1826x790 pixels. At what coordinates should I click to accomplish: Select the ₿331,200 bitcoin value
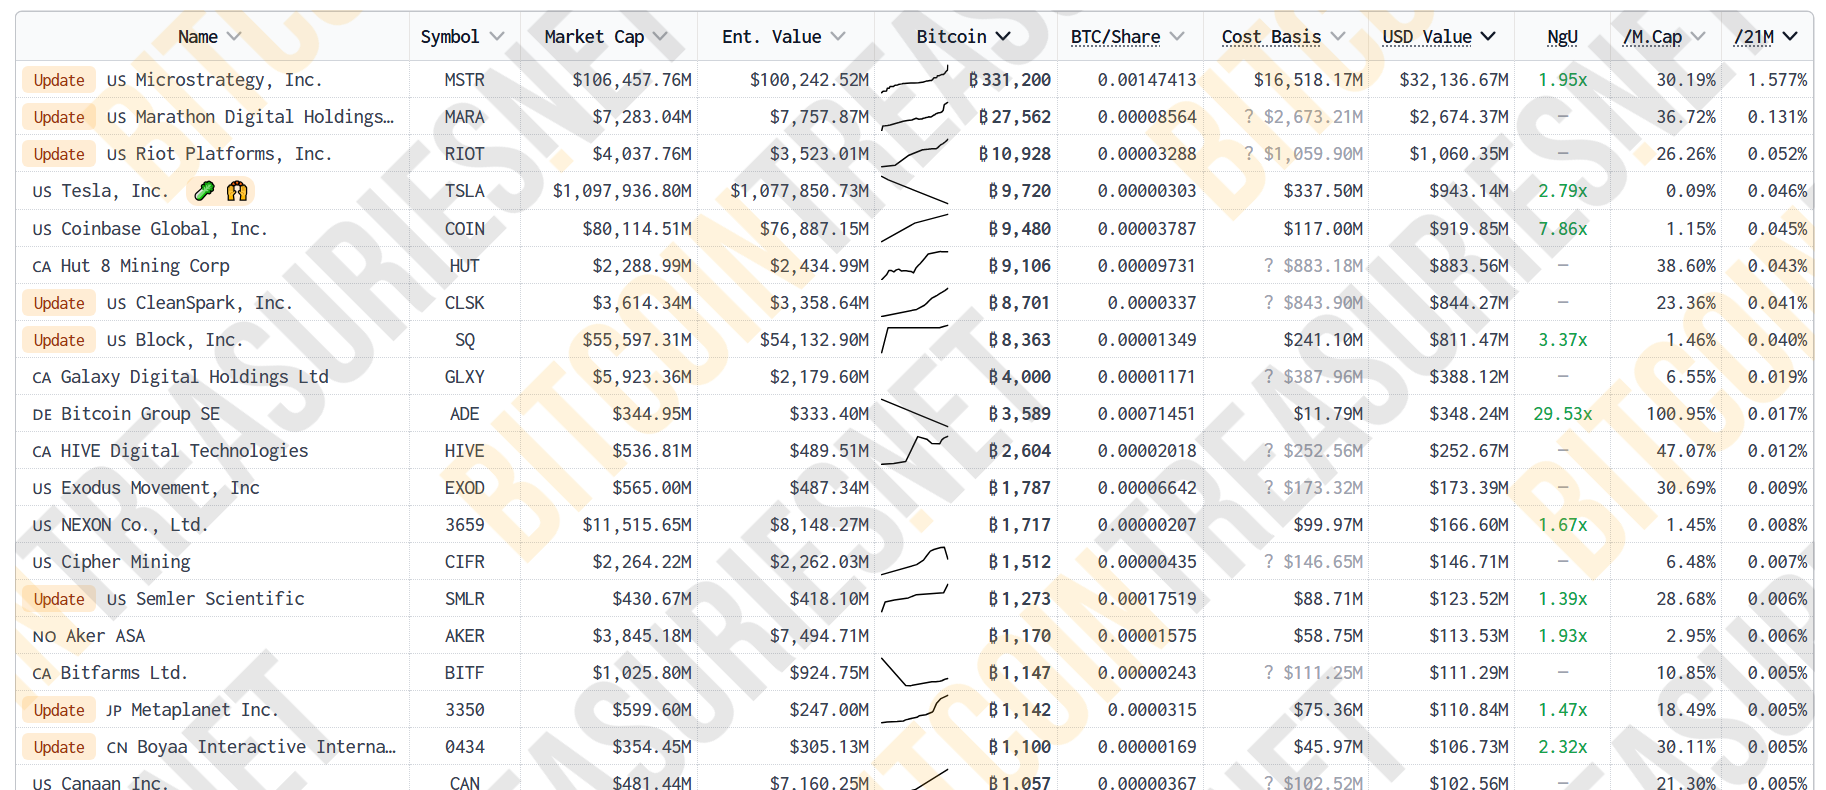[1010, 80]
